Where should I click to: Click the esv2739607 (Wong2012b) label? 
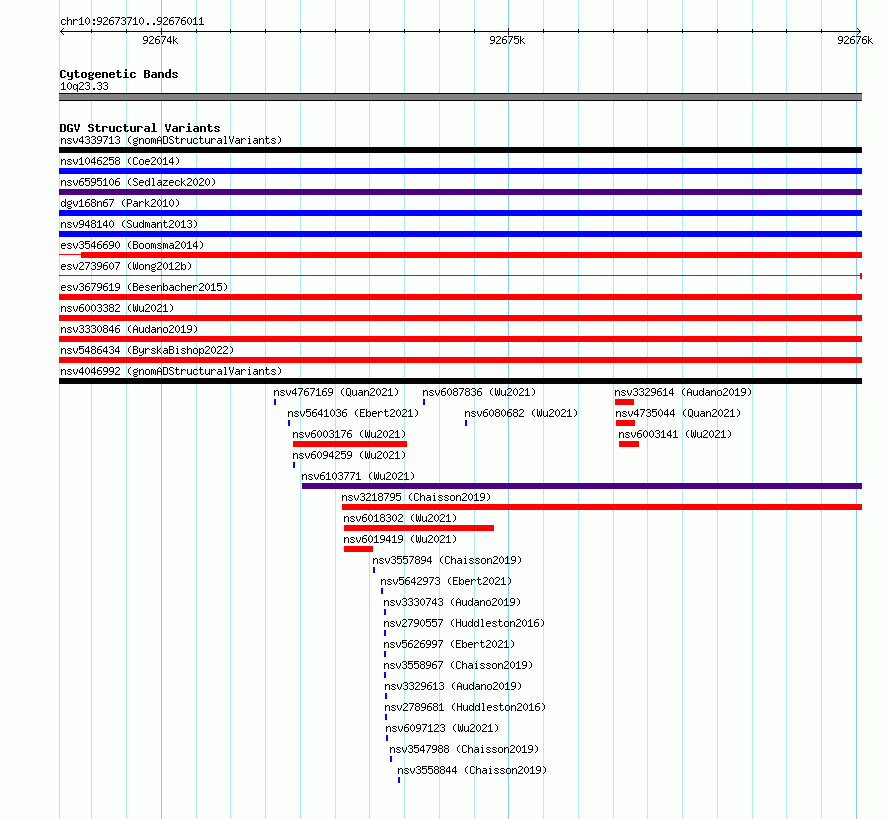pyautogui.click(x=126, y=266)
